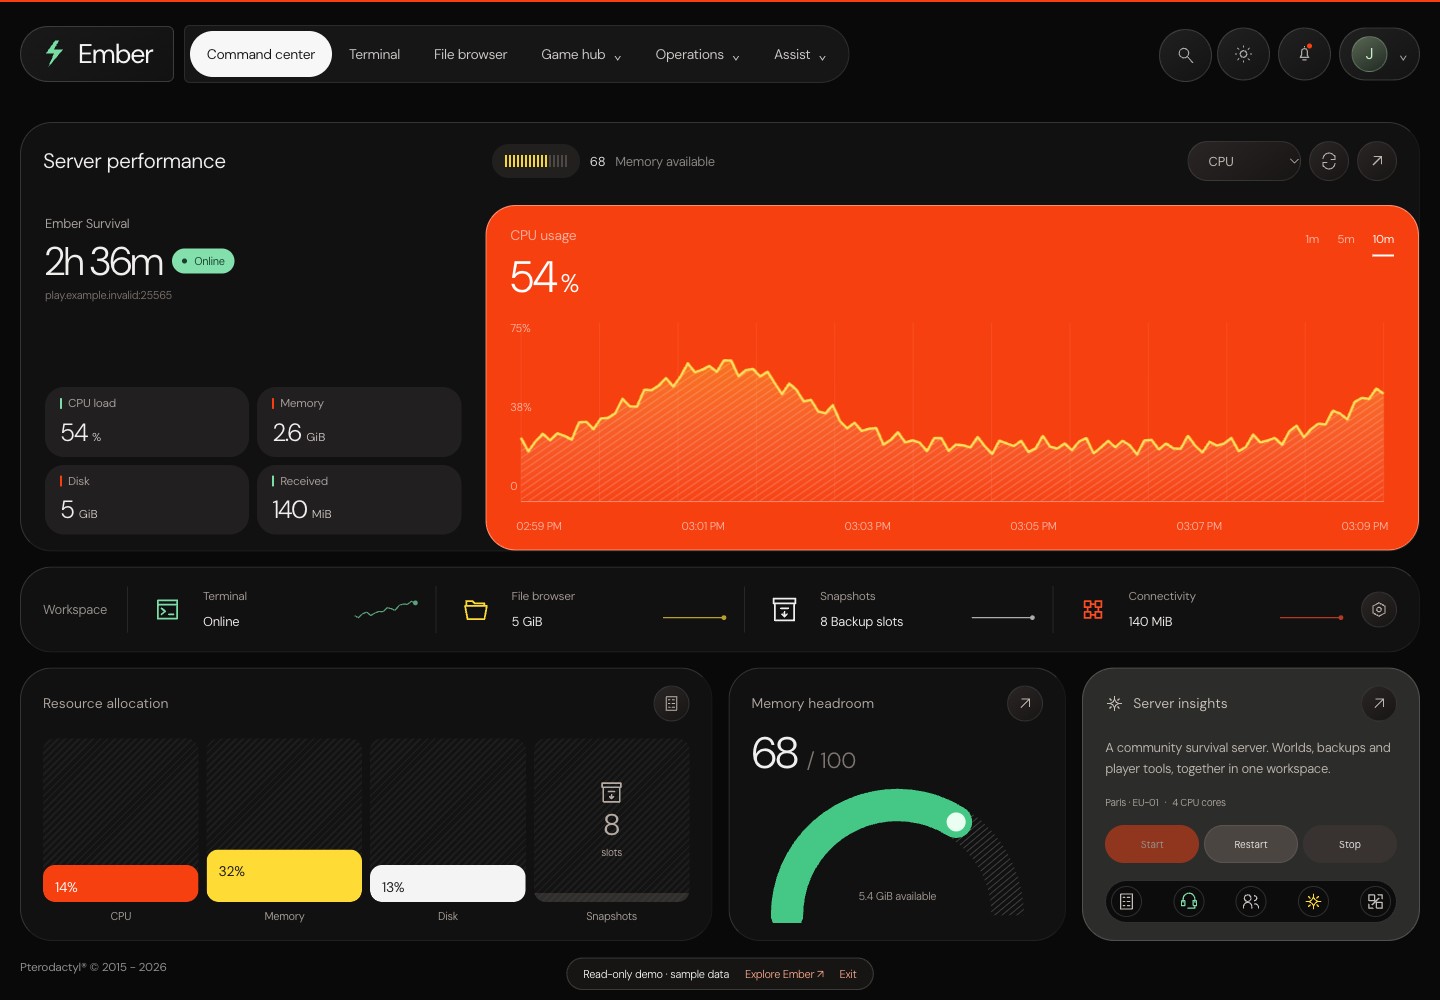Expand the Game hub menu
This screenshot has height=1000, width=1440.
pos(581,55)
